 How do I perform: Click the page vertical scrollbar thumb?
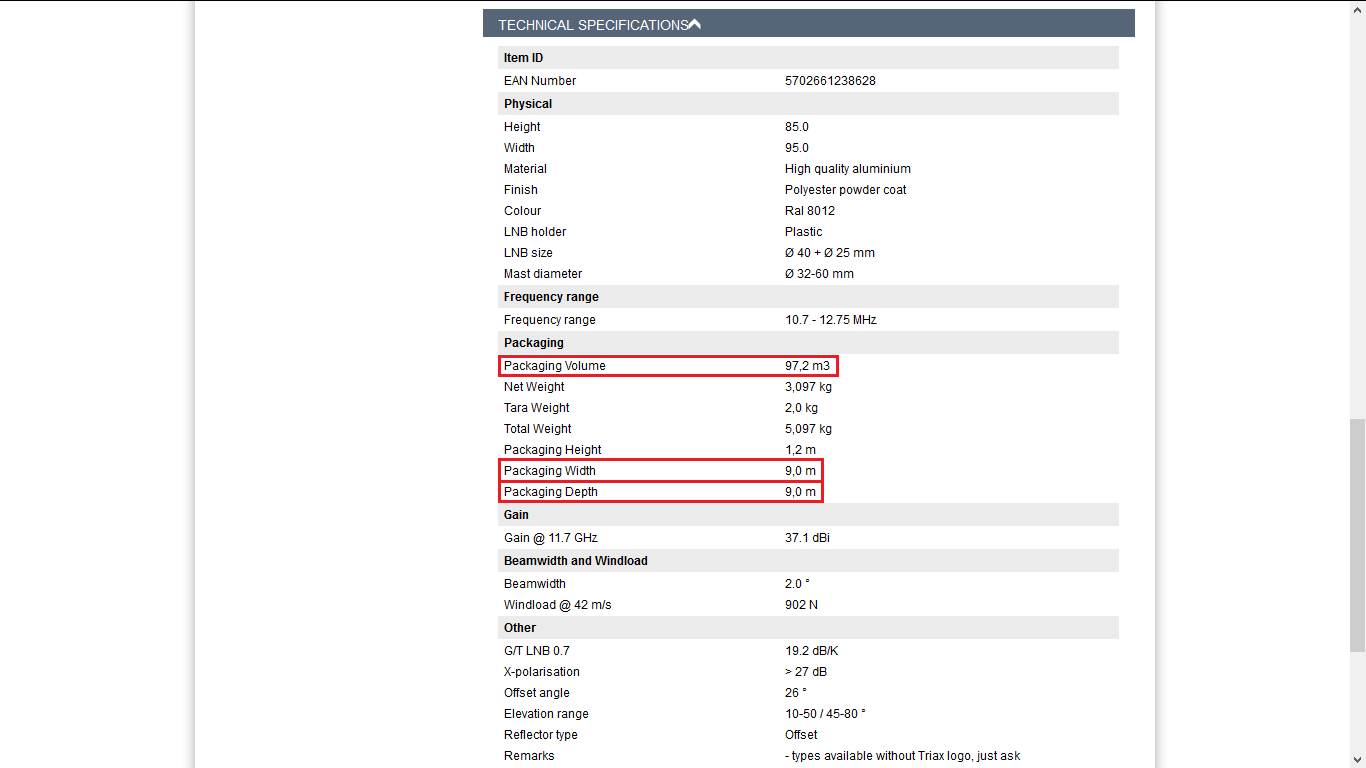point(1357,535)
